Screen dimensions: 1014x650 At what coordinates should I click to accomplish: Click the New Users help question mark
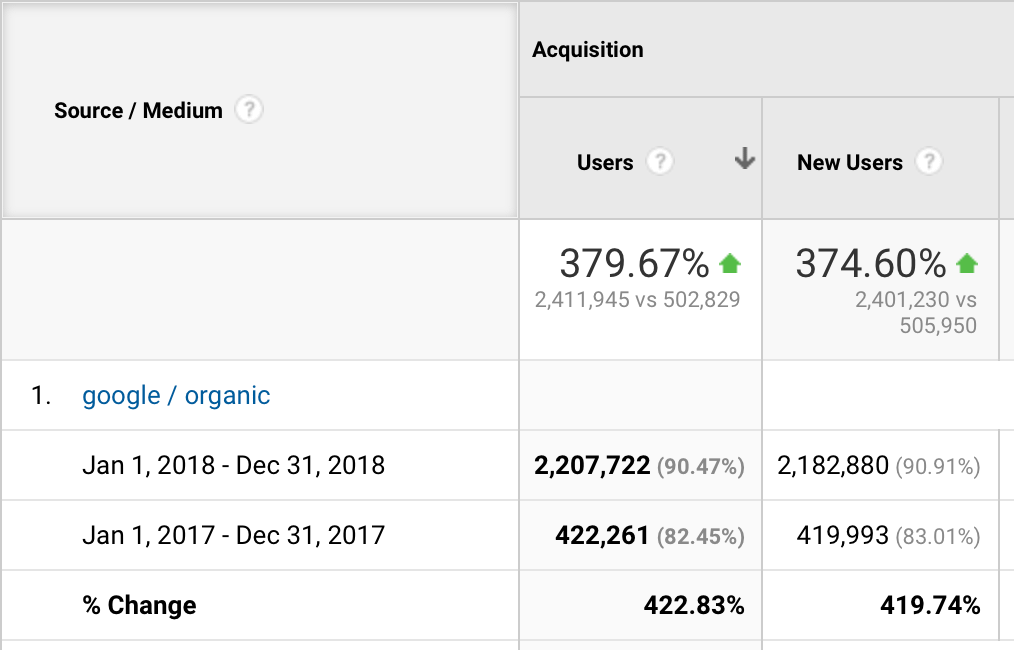929,162
